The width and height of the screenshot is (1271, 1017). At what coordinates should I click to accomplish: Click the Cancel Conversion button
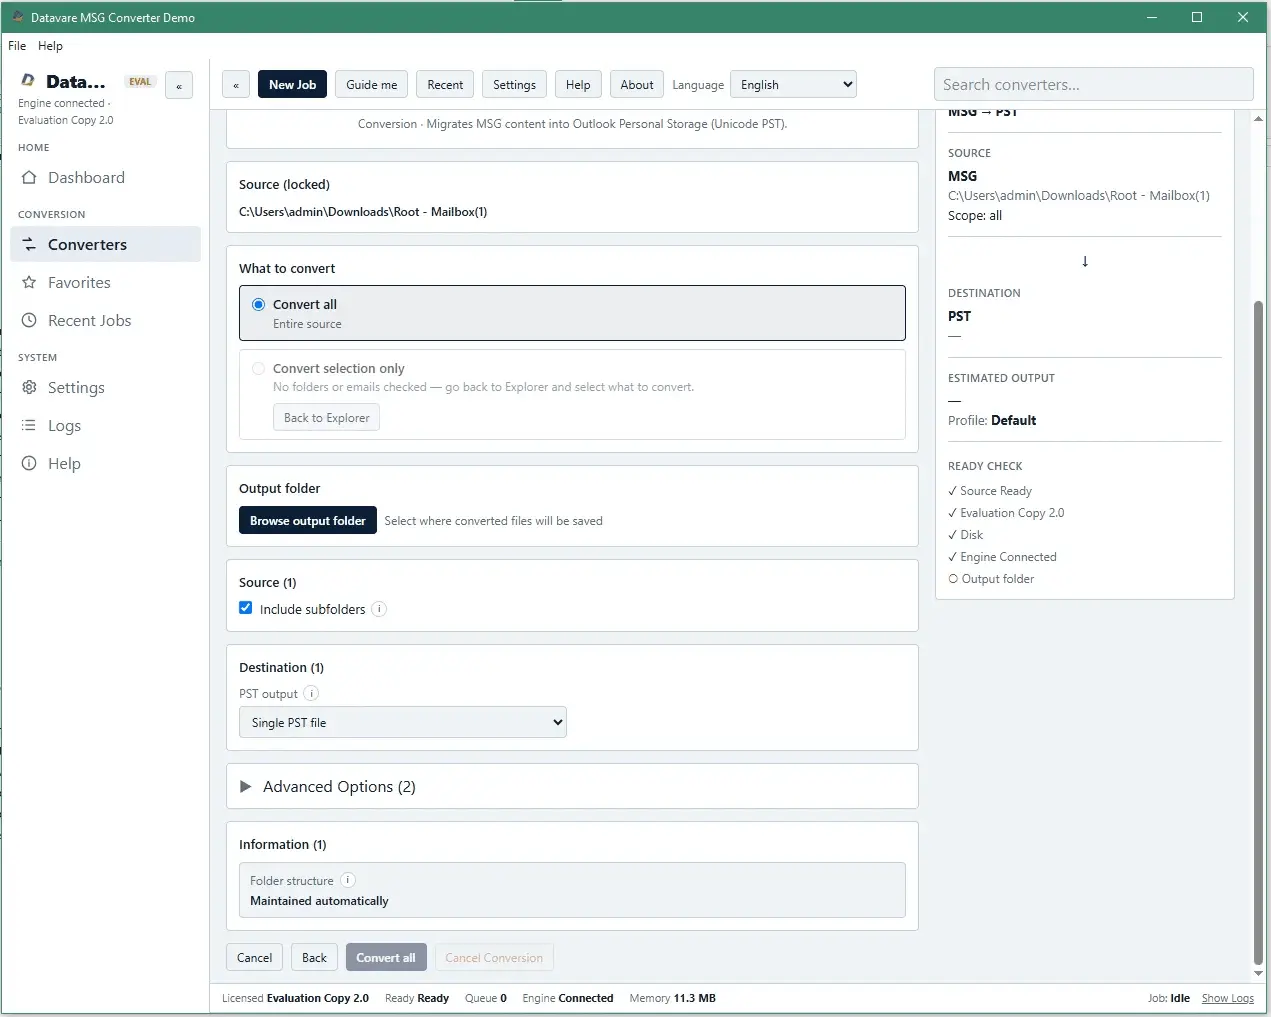pos(494,957)
